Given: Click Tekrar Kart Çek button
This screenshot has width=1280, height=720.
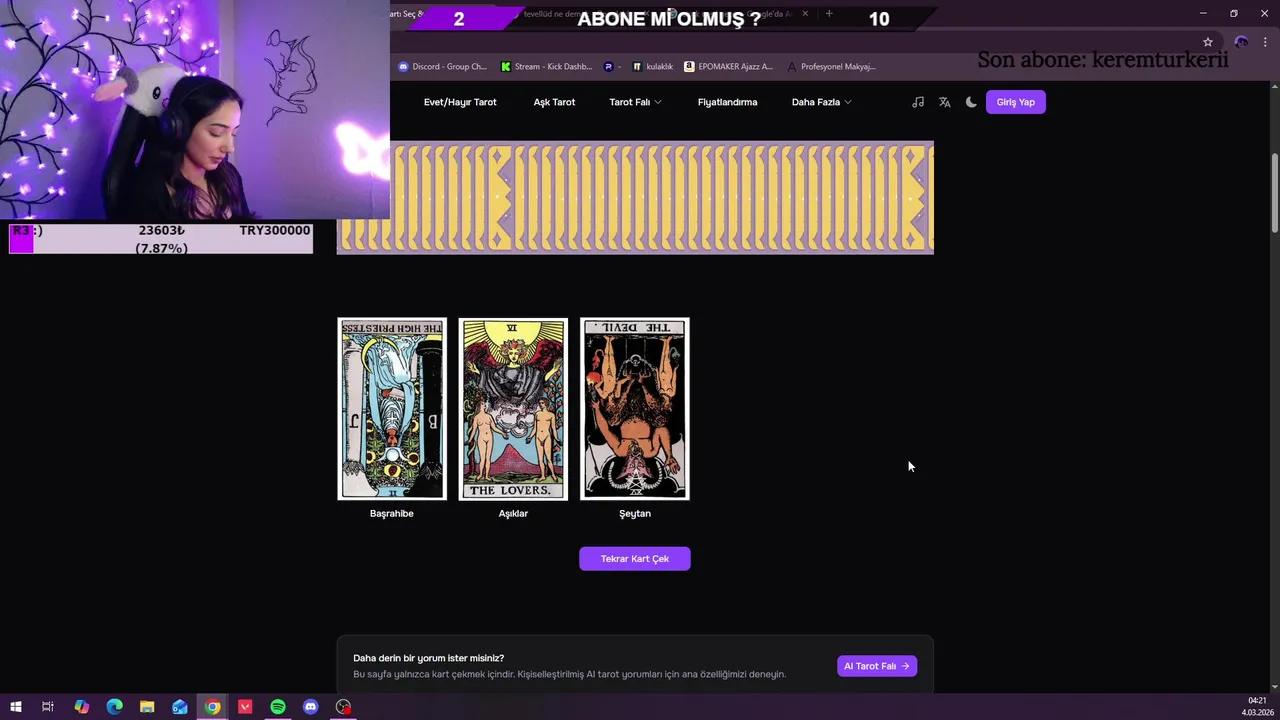Looking at the screenshot, I should [x=635, y=559].
